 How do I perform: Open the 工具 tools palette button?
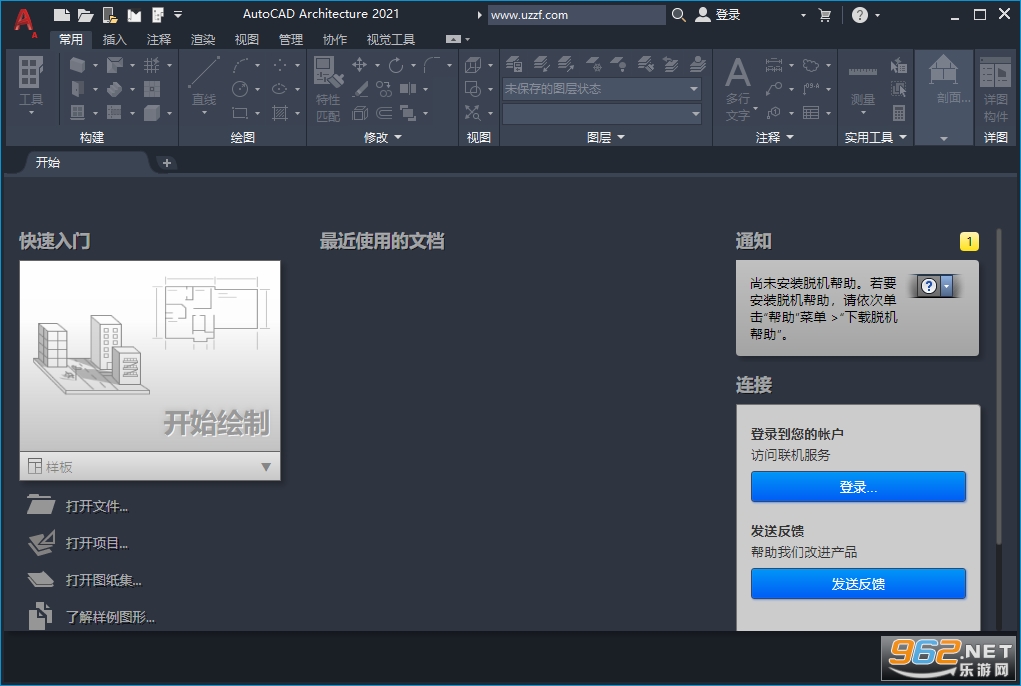click(x=31, y=86)
